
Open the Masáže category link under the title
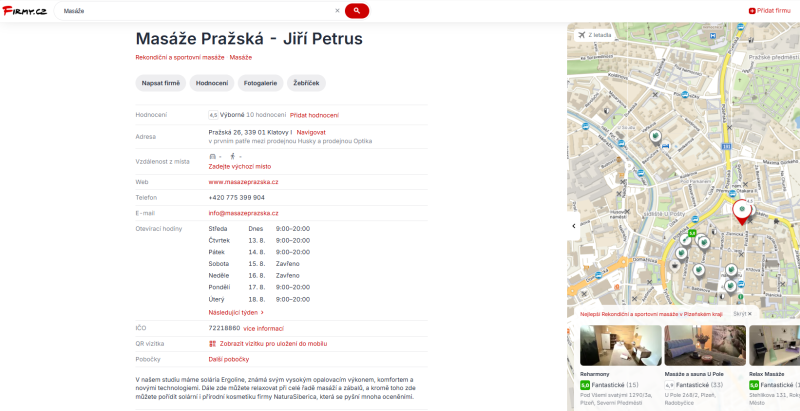[241, 58]
